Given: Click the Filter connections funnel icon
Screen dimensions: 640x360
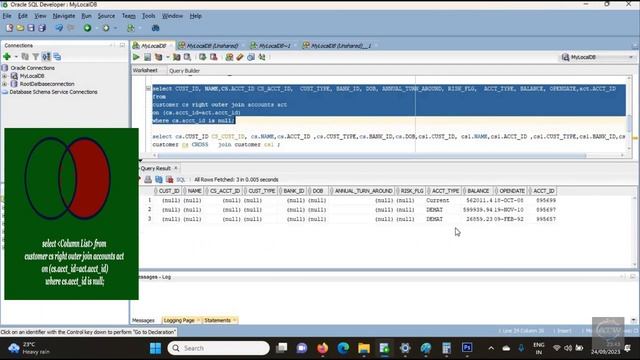Looking at the screenshot, I should pyautogui.click(x=36, y=56).
